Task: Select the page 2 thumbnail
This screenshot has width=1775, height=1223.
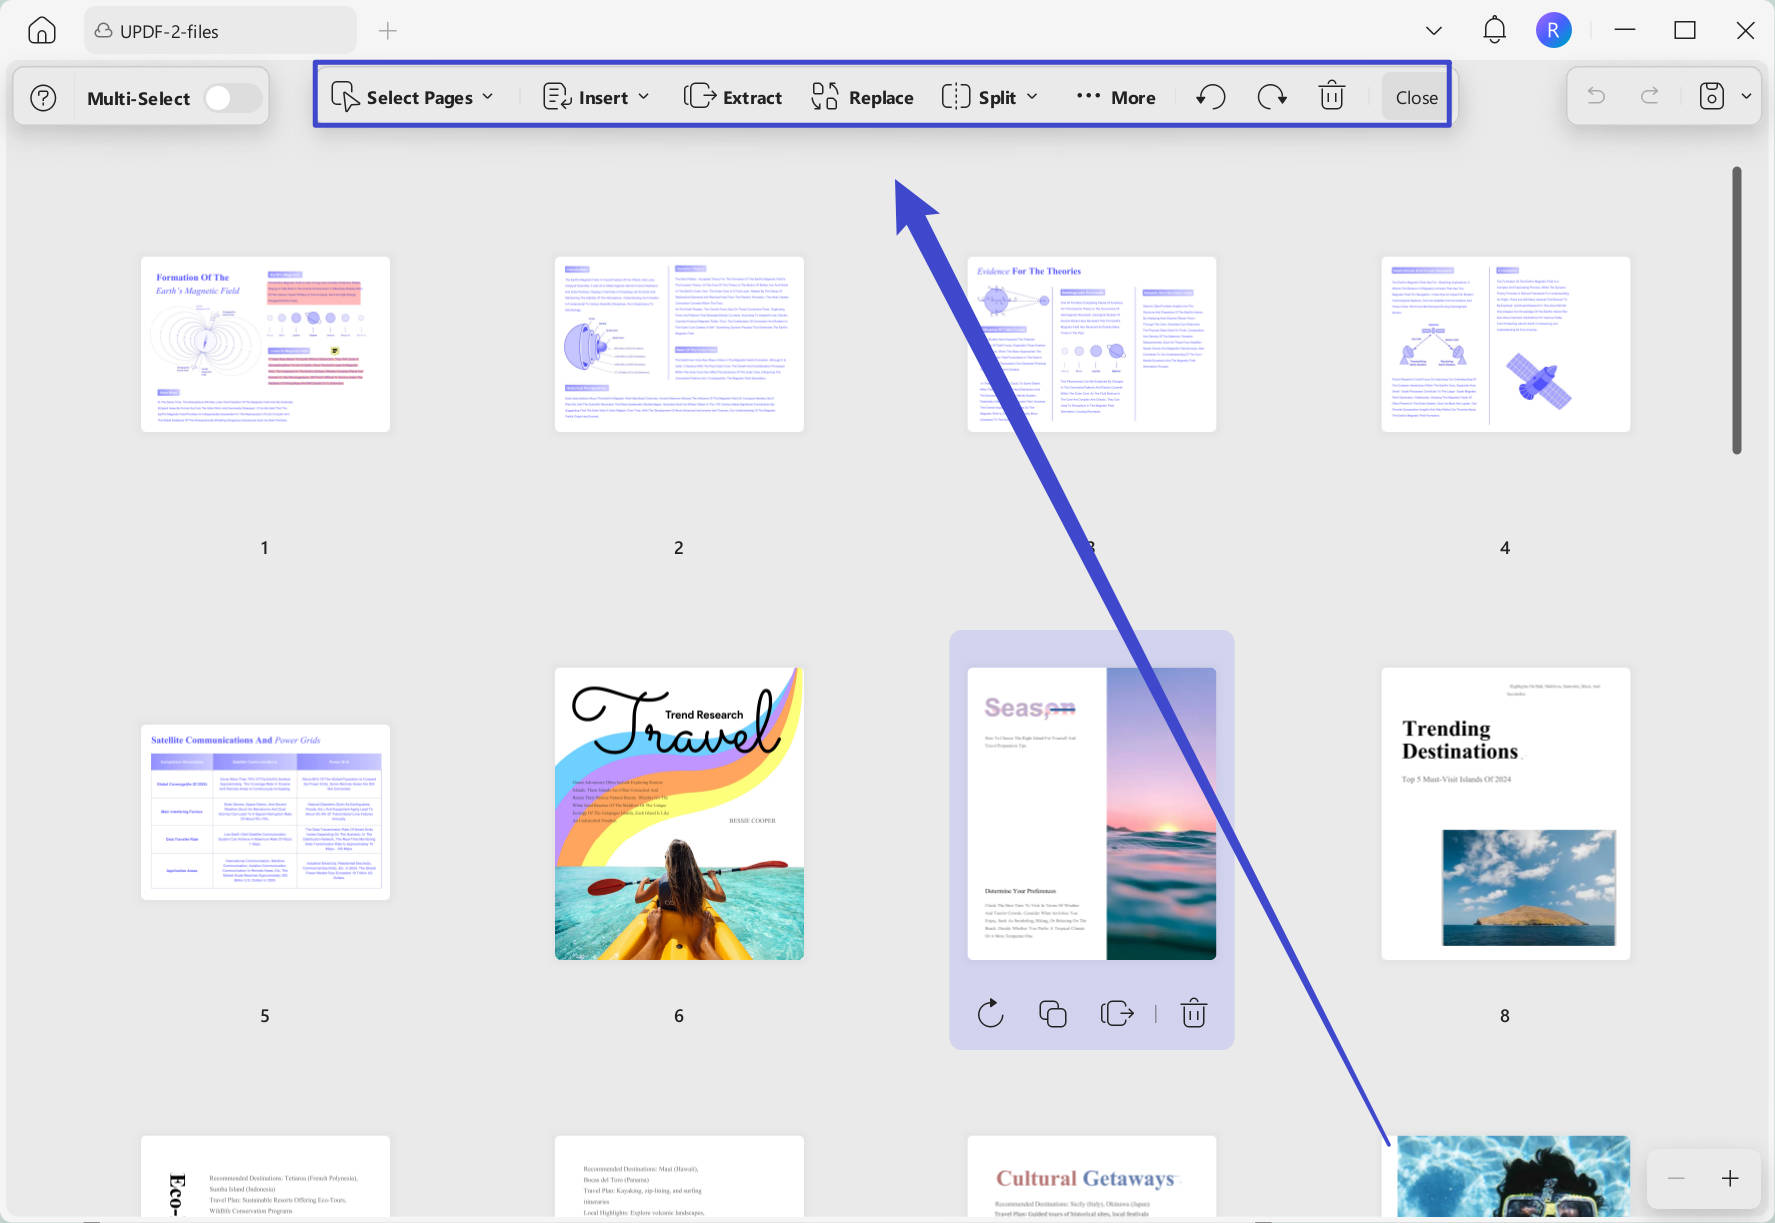Action: pos(679,344)
